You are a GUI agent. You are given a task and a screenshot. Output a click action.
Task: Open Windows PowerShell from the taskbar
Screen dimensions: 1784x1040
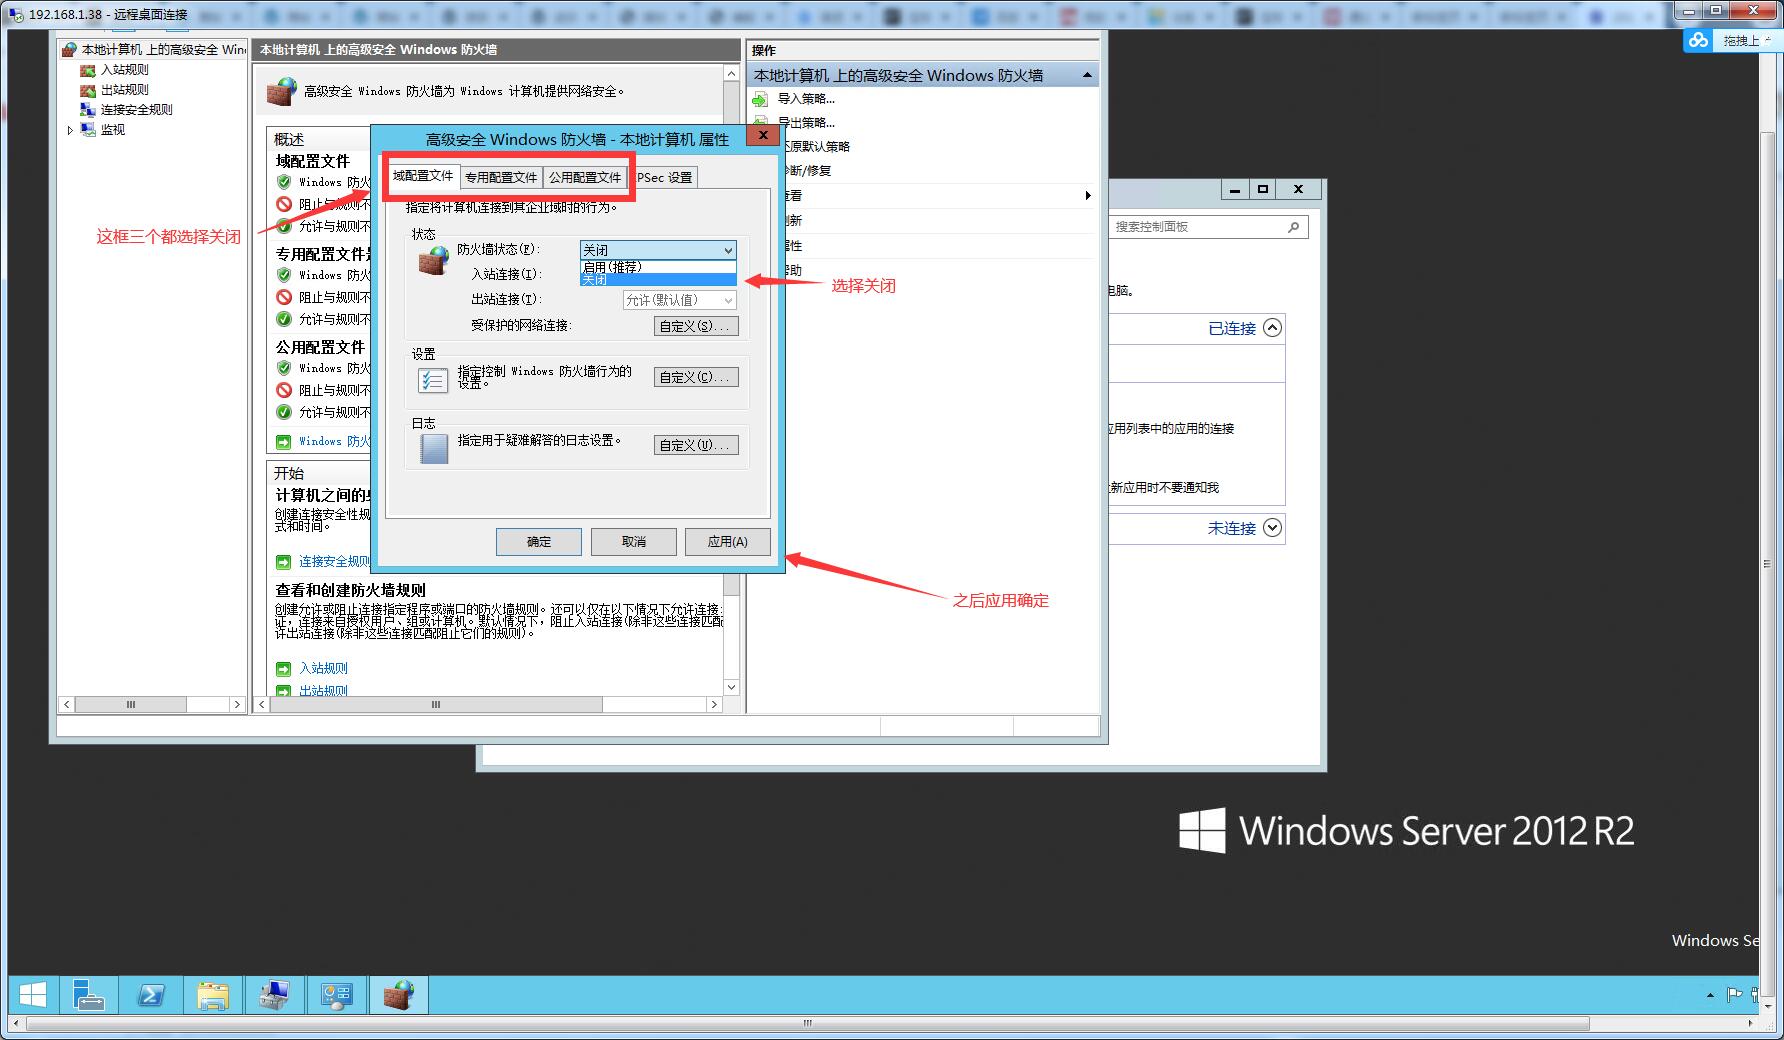coord(150,994)
